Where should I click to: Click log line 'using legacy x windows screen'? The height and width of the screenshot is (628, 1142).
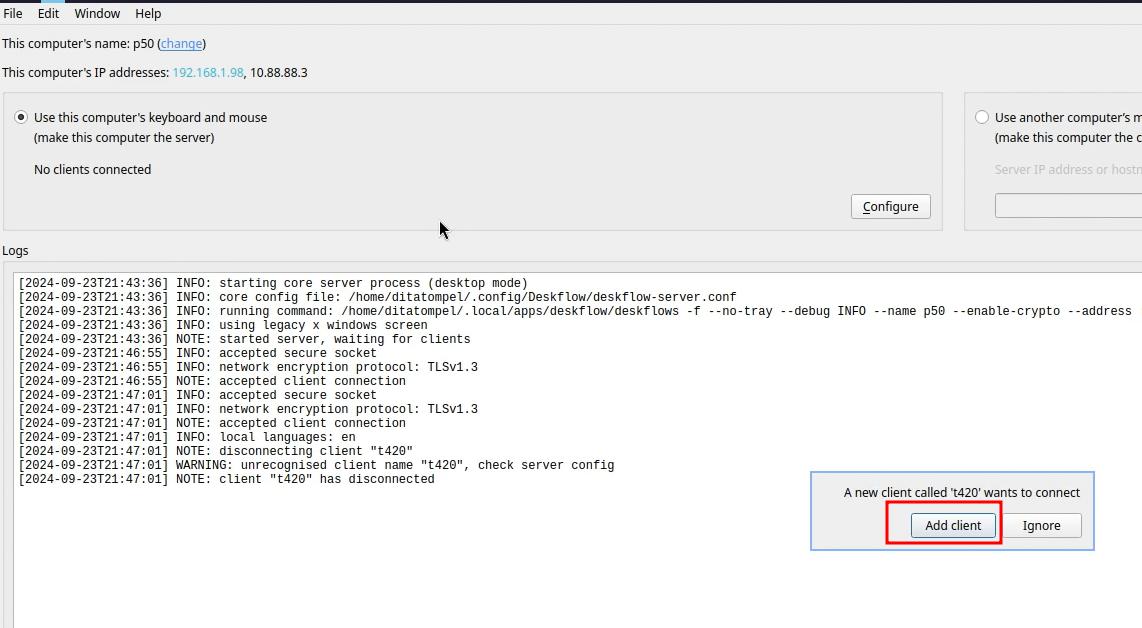tap(223, 325)
